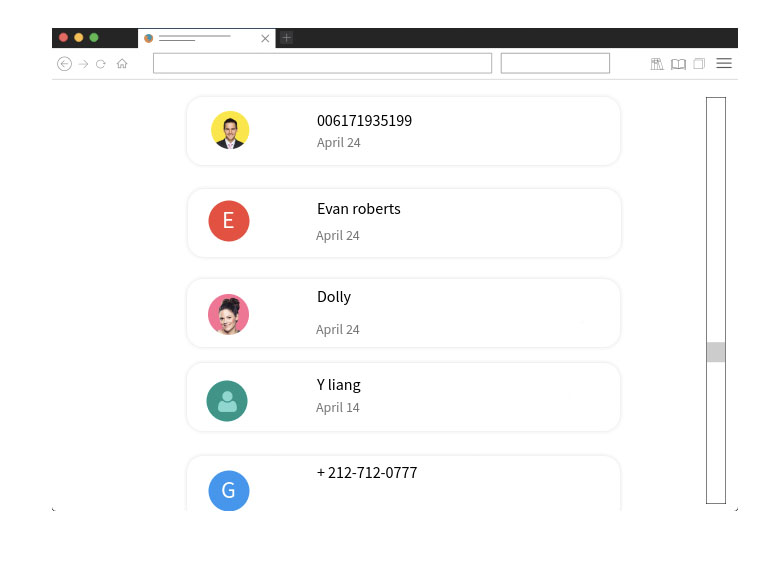Viewport: 765px width, 566px height.
Task: Click the red E avatar of Evan roberts
Action: point(229,221)
